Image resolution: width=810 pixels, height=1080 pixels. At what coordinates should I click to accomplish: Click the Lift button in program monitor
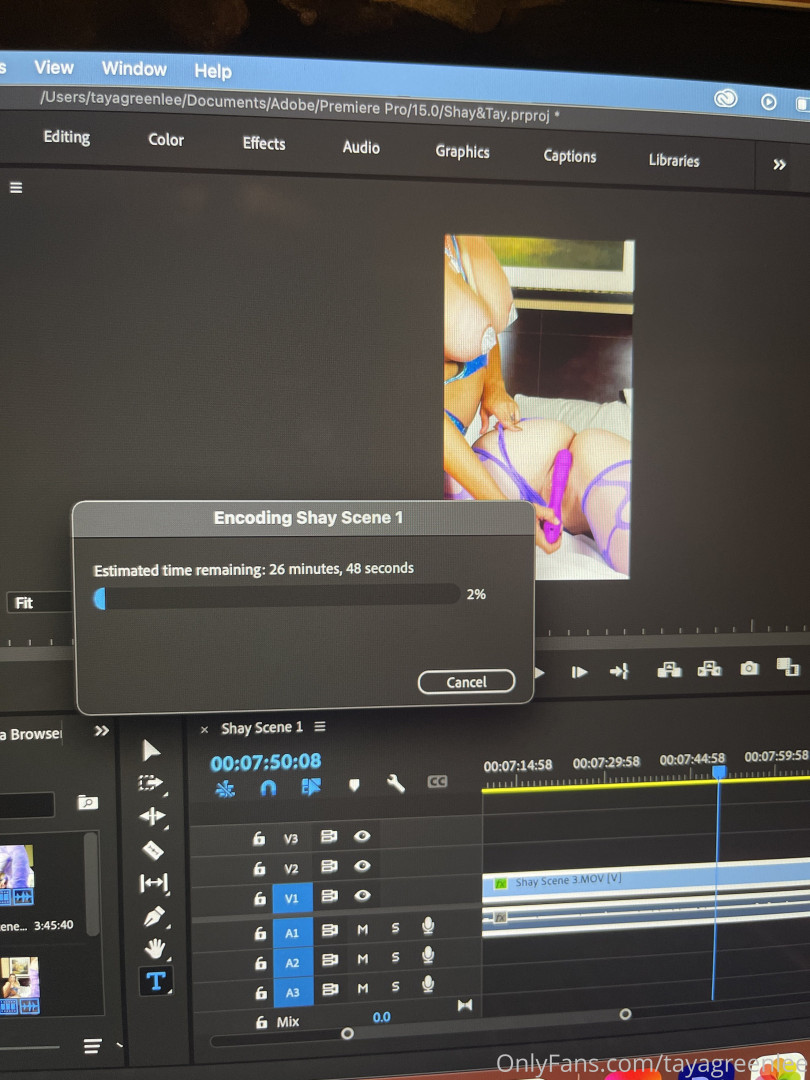(x=669, y=669)
